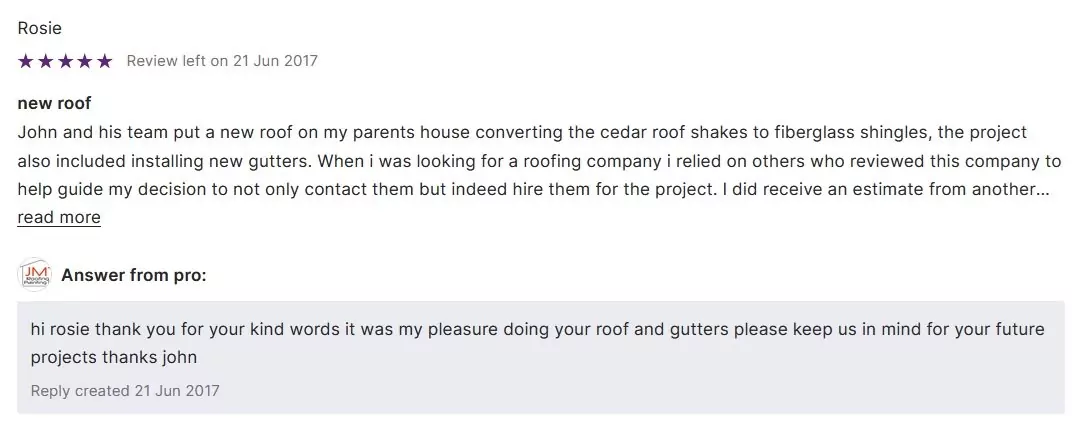The height and width of the screenshot is (430, 1084).
Task: Click the third, middle rating star
Action: [65, 61]
